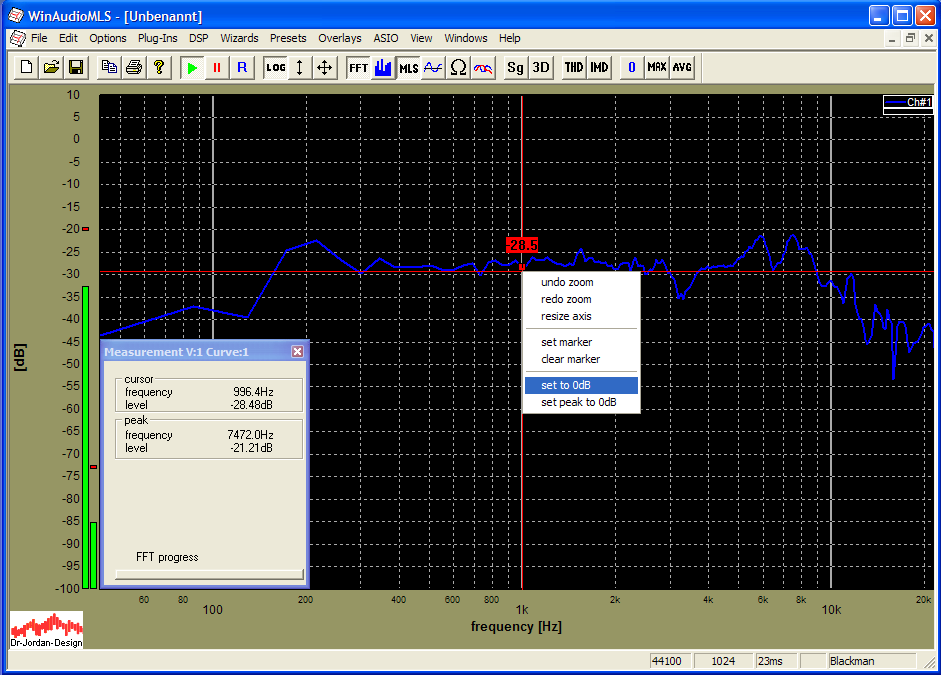Click the AVG averaging icon
Viewport: 941px width, 675px height.
682,67
